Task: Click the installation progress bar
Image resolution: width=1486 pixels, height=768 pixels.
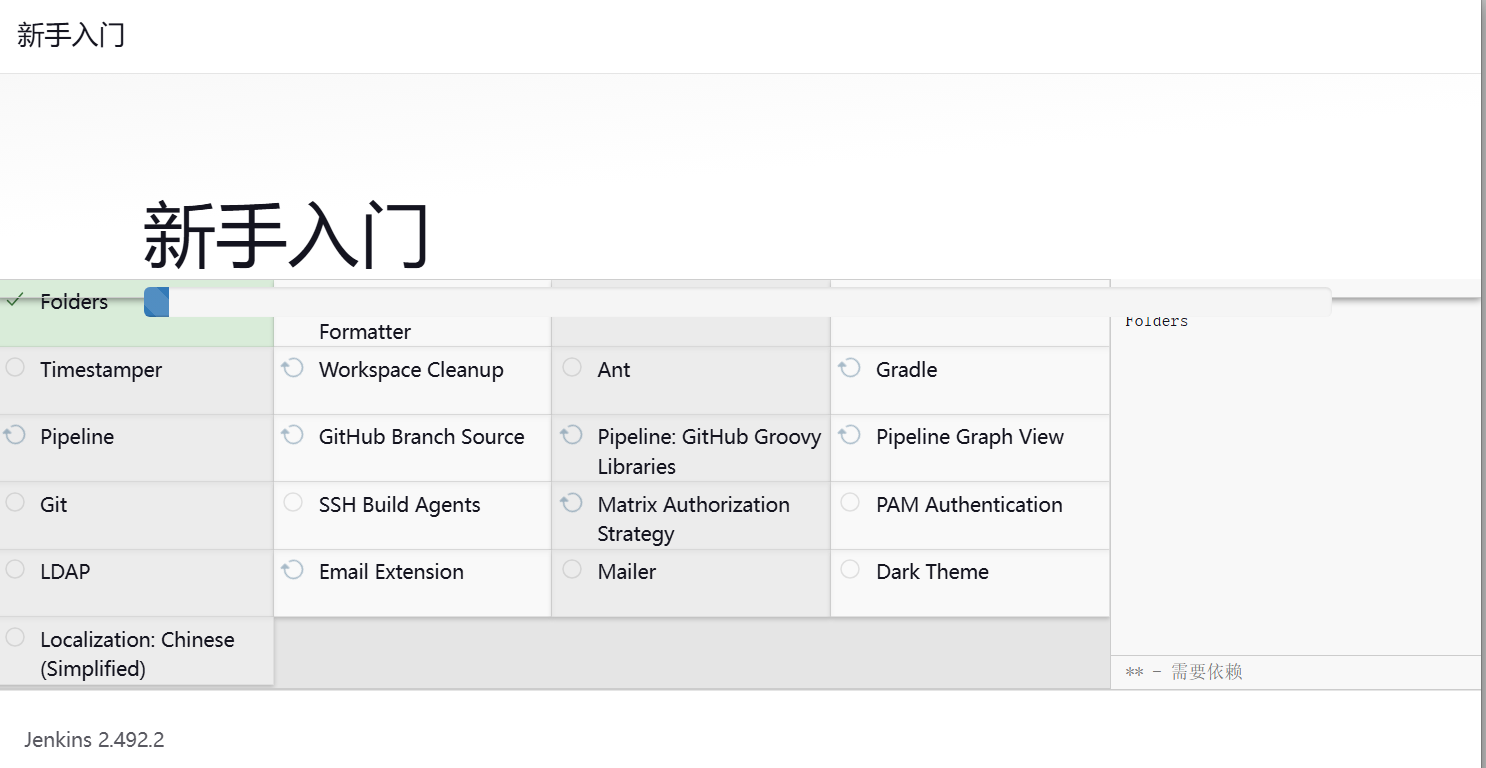Action: click(x=737, y=302)
